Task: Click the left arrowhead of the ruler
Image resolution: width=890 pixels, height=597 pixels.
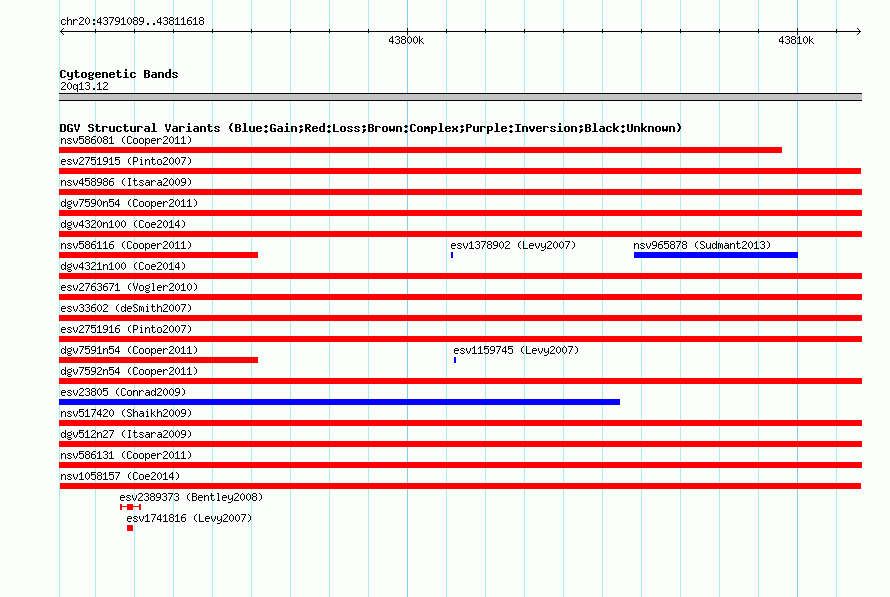Action: click(x=62, y=32)
